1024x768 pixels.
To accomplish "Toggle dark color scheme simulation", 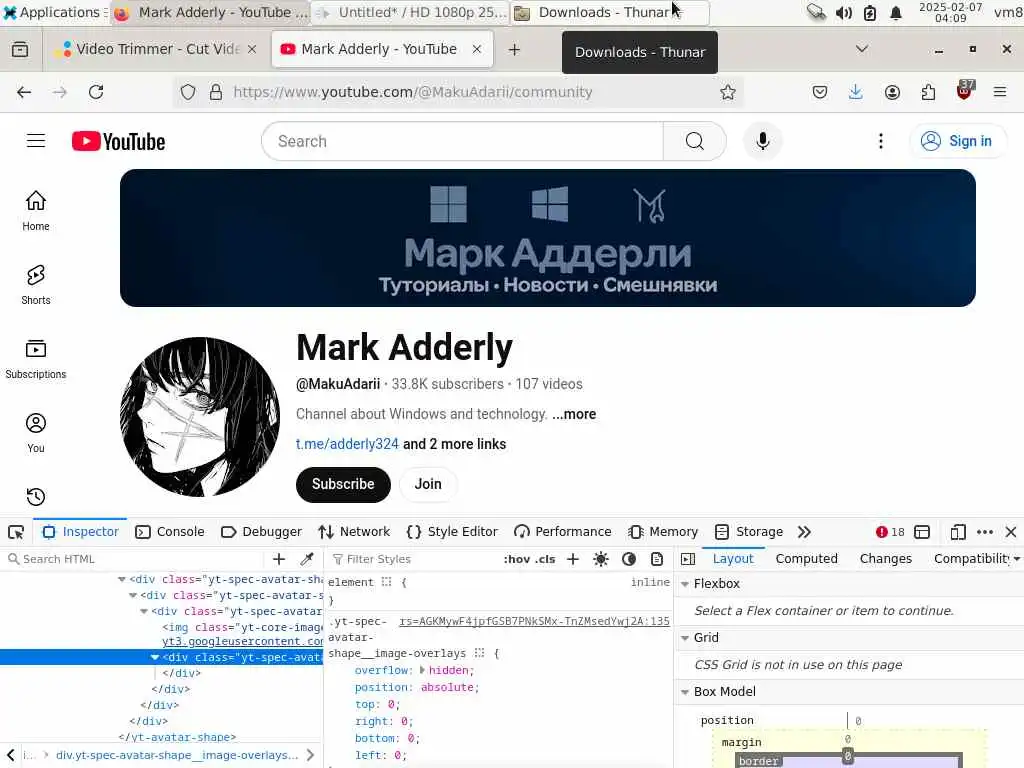I will coord(629,559).
